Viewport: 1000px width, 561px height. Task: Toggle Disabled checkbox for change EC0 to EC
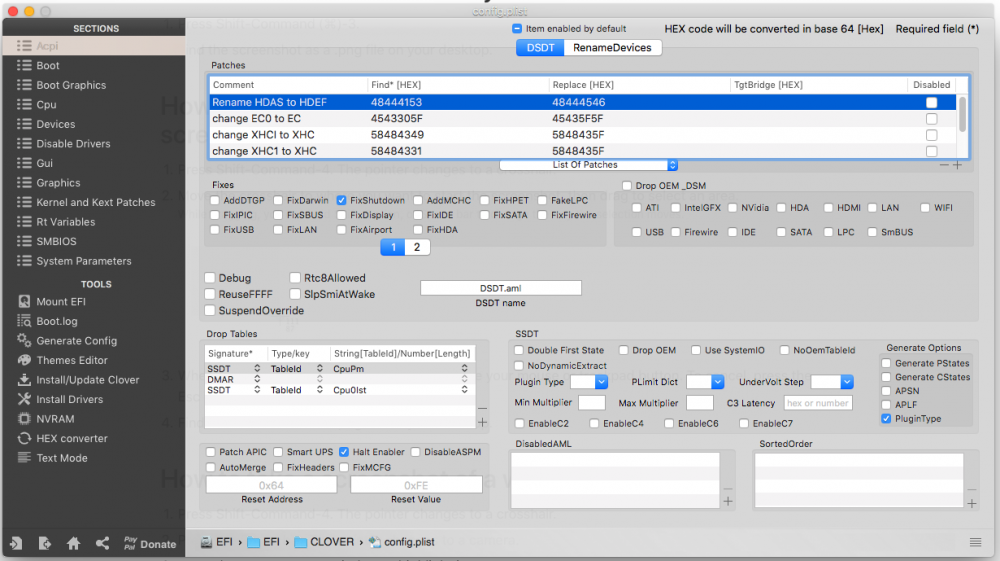coord(932,119)
